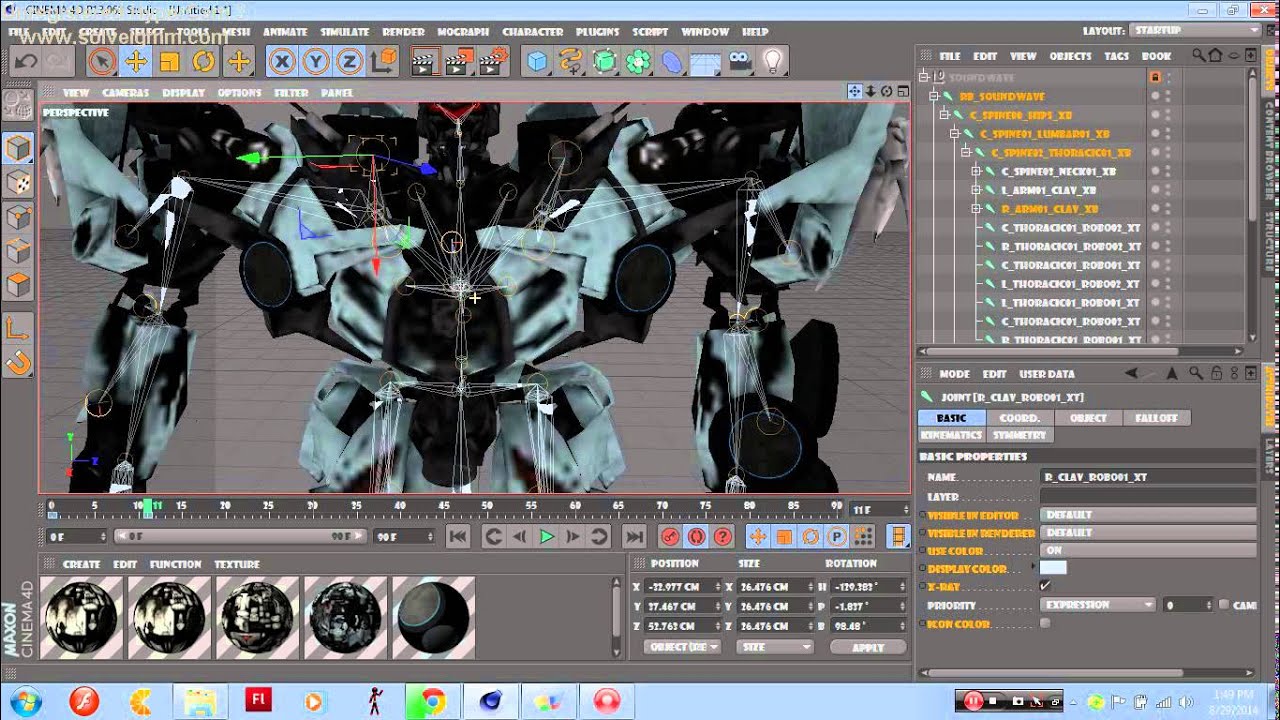This screenshot has width=1280, height=720.
Task: Select the Scale tool in the toolbar
Action: coord(170,62)
